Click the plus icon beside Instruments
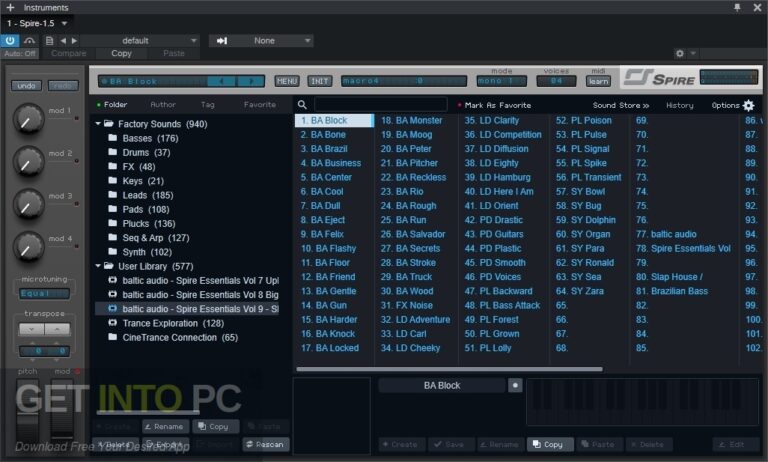768x462 pixels. [10, 7]
